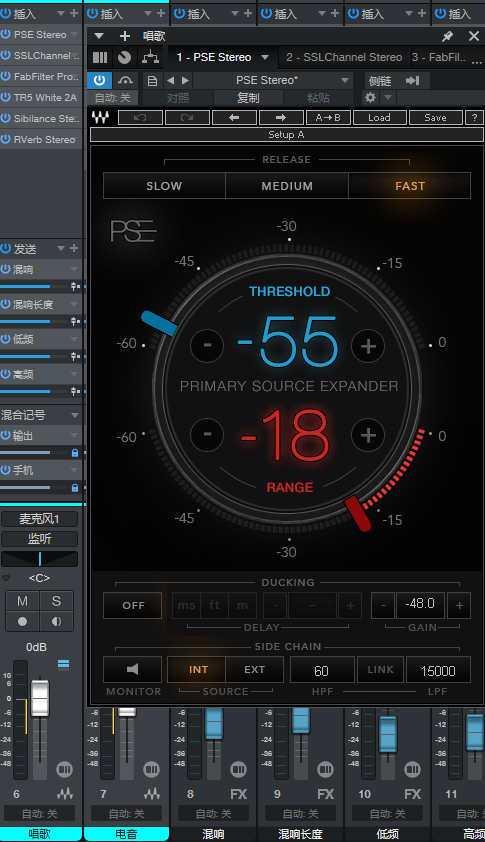
Task: Switch to the 1 - PSE Stereo tab
Action: (213, 57)
